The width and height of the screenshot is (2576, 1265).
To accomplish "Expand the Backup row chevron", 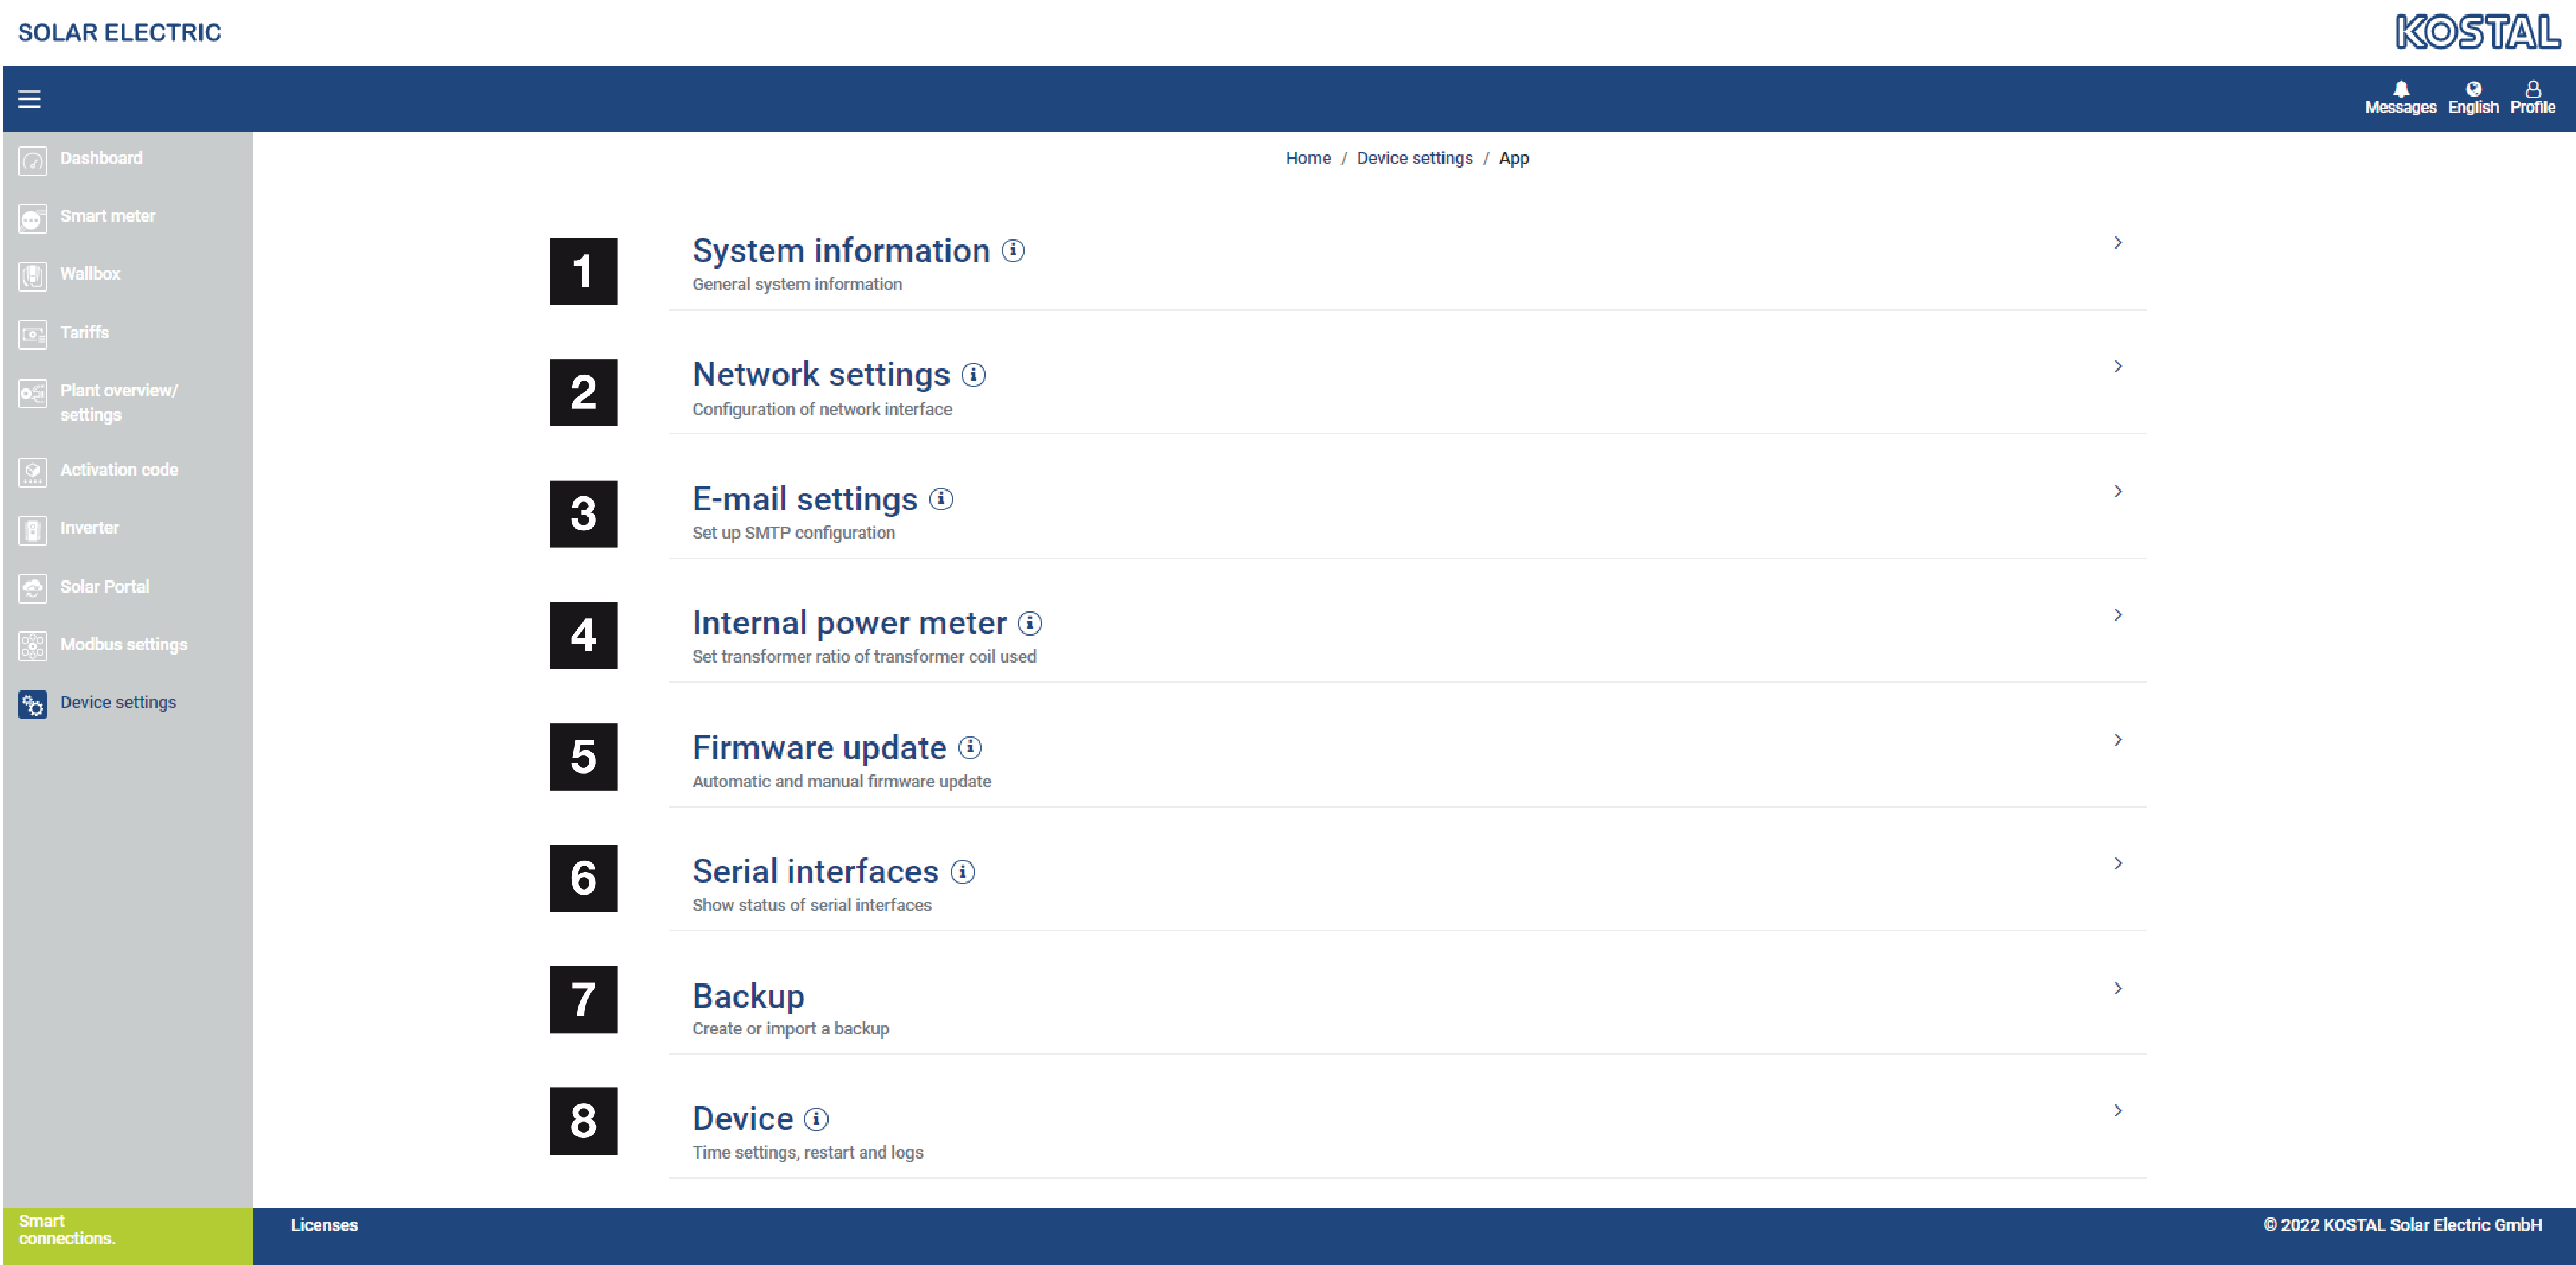I will coord(2117,988).
